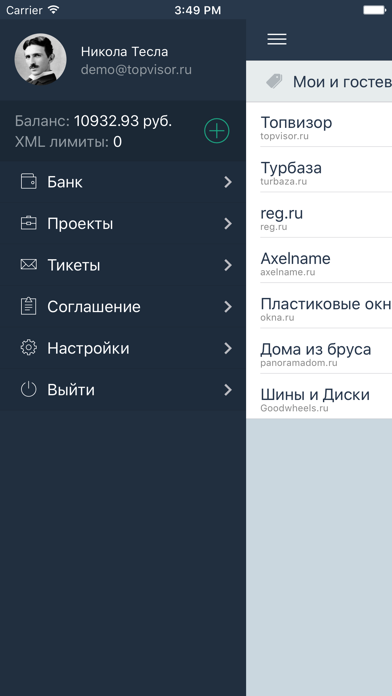
Task: Click the axelname.ru domain subtitle
Action: [288, 272]
